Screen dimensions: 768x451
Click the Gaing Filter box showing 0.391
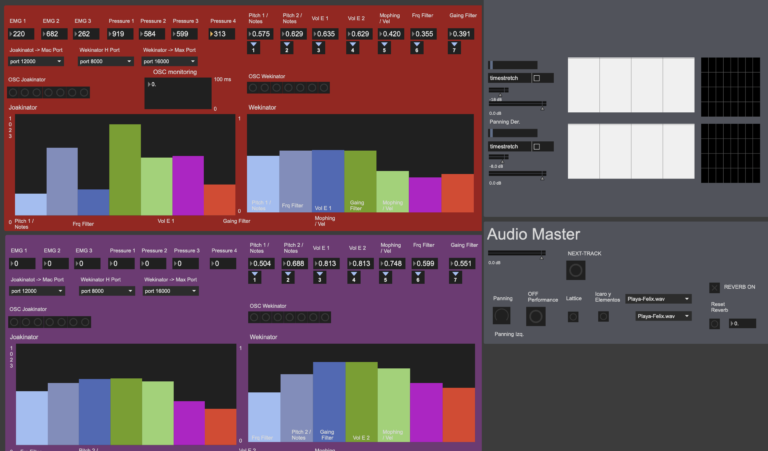coord(461,34)
